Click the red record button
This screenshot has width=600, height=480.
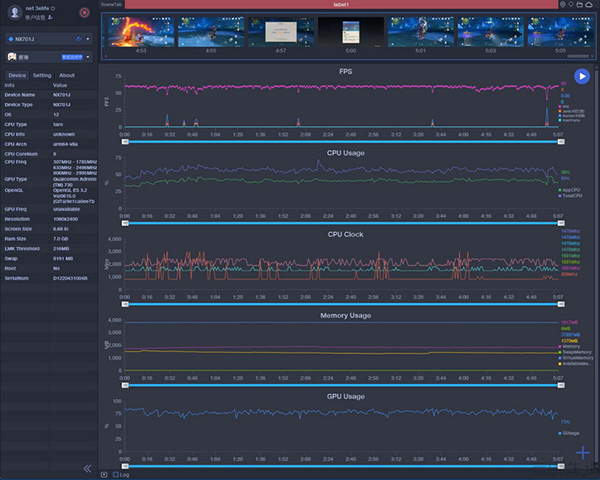[x=84, y=13]
